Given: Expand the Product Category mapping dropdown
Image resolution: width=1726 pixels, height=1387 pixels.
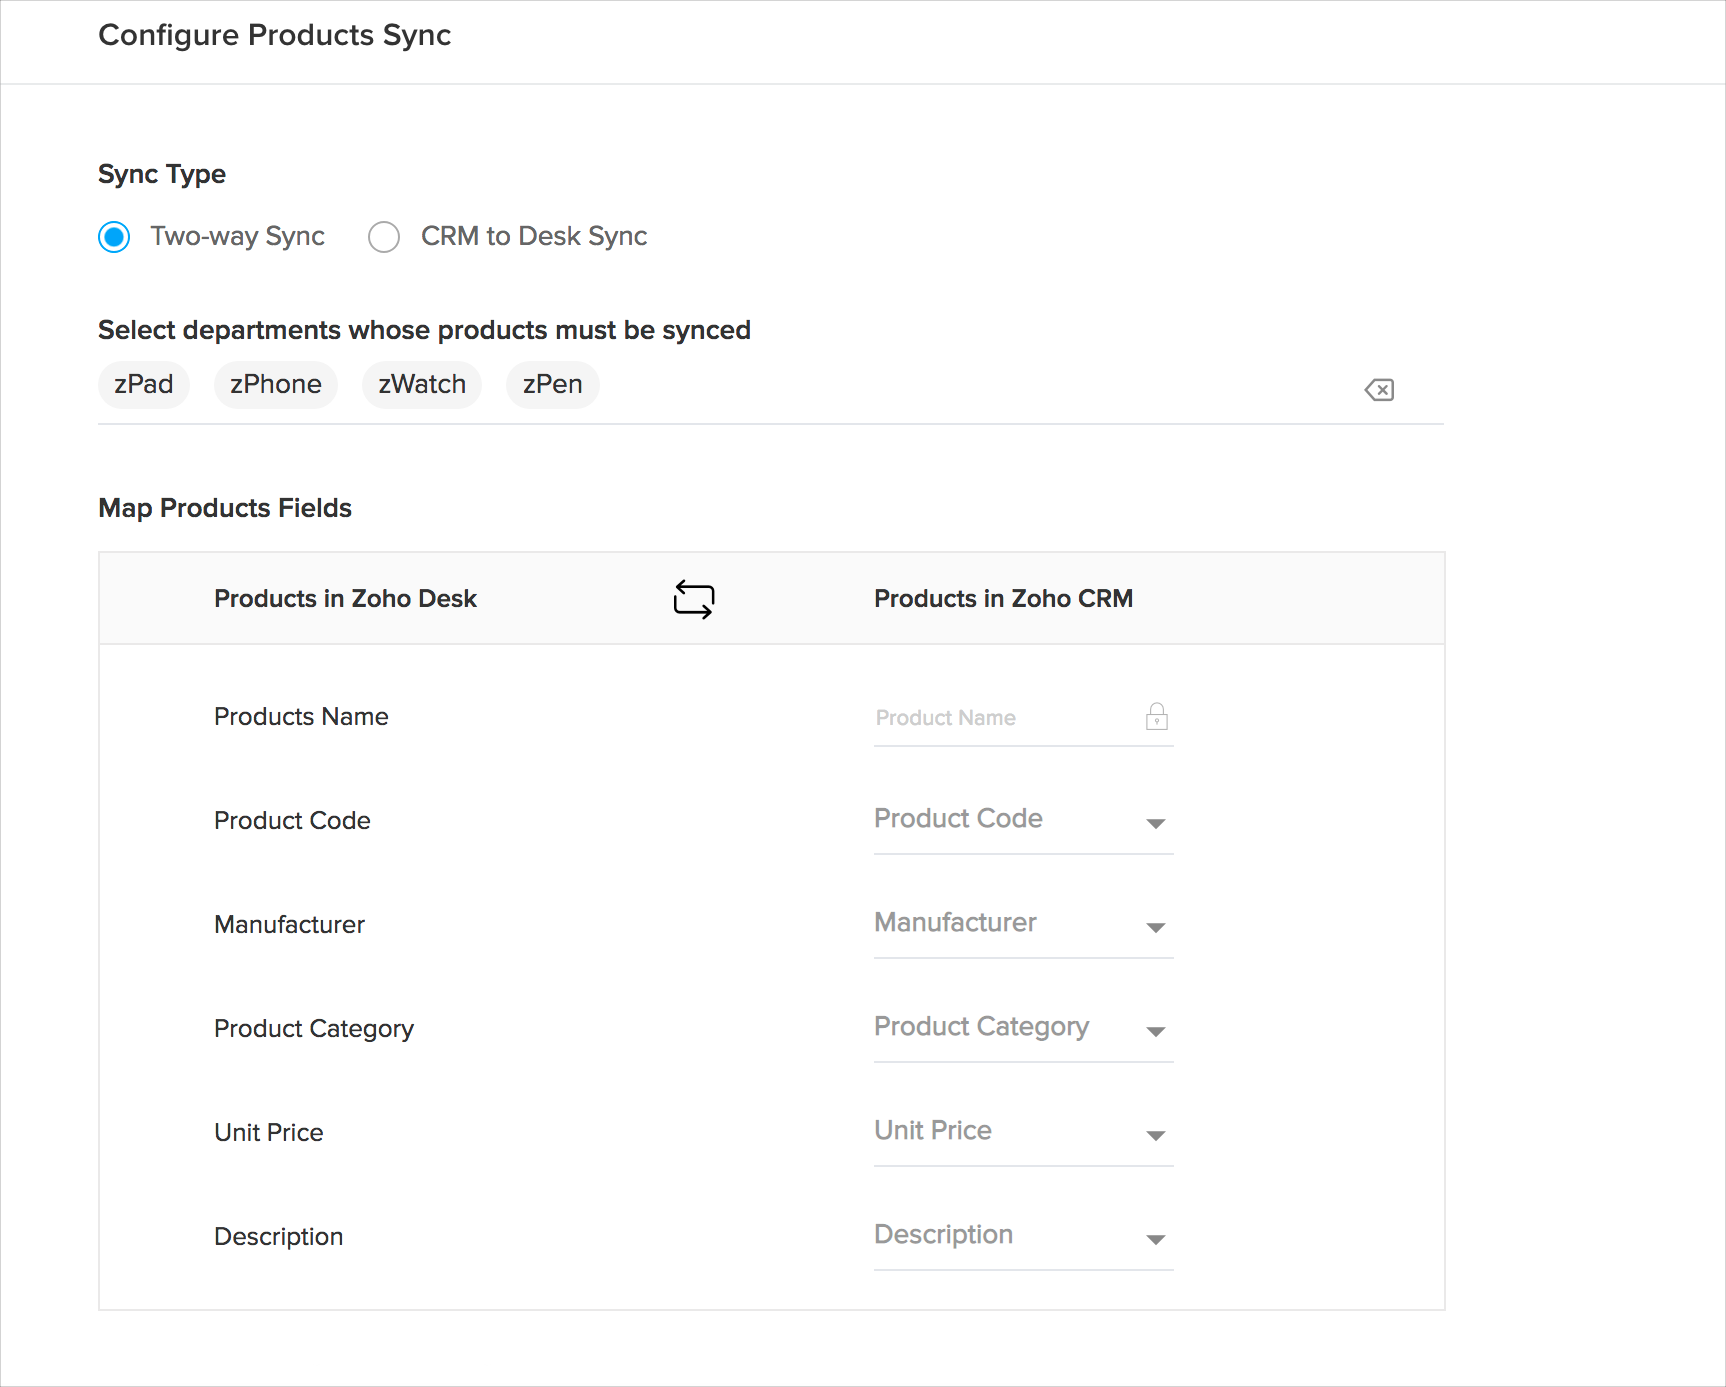Looking at the screenshot, I should tap(1023, 1028).
